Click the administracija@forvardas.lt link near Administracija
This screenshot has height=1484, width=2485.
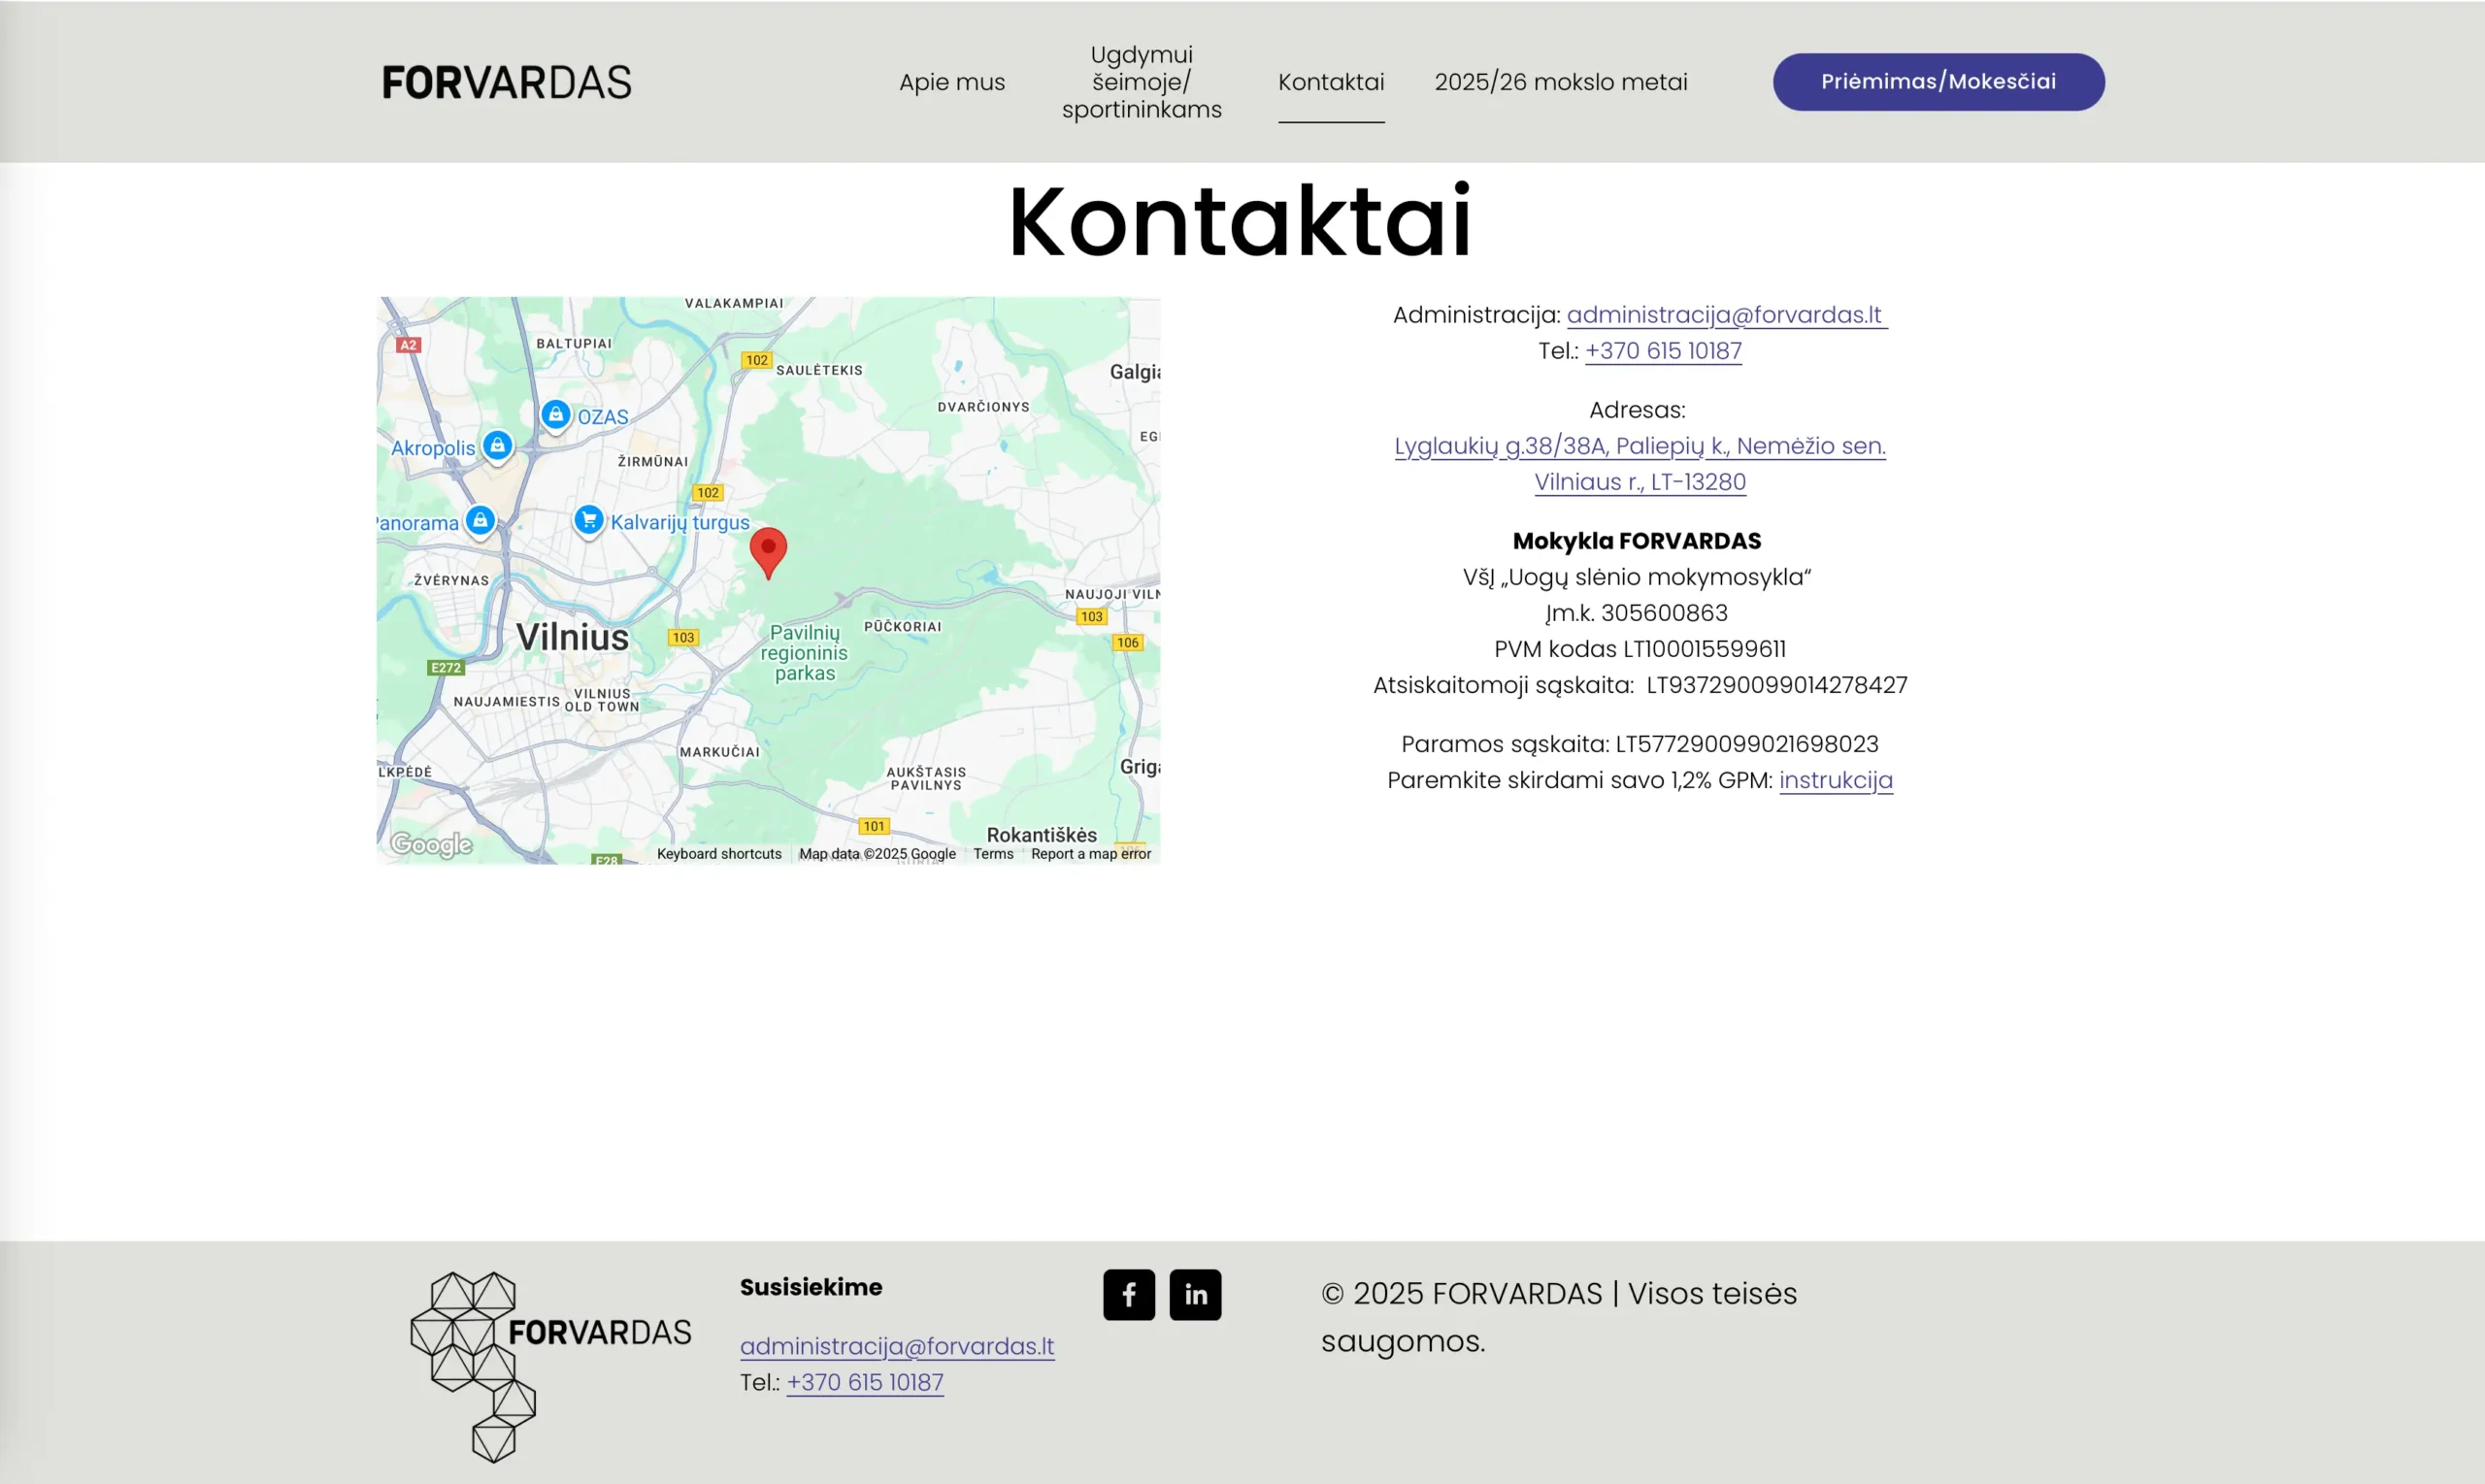[x=1725, y=315]
